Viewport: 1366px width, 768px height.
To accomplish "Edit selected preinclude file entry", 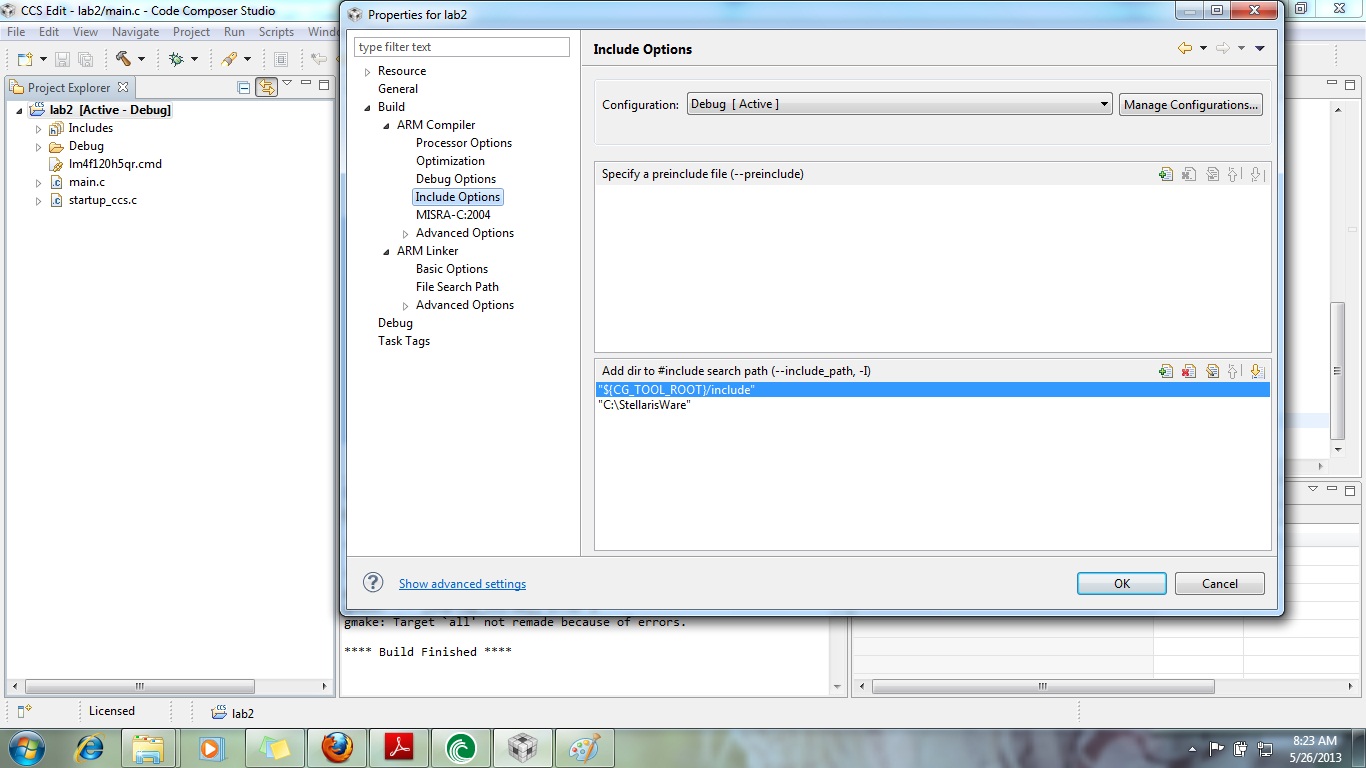I will pos(1212,174).
